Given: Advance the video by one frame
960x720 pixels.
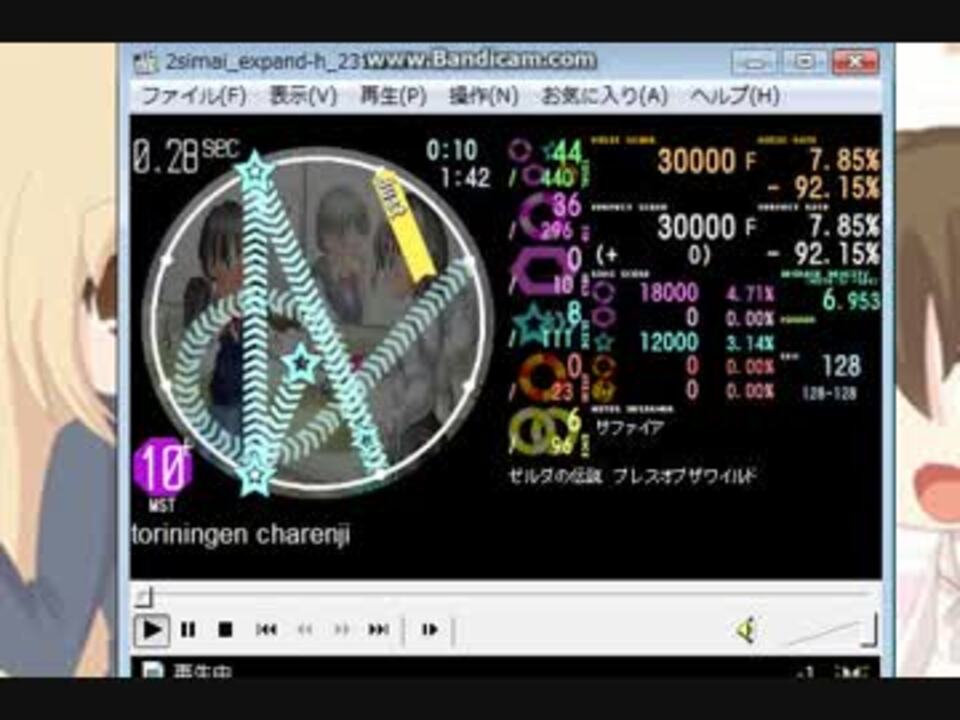Looking at the screenshot, I should (x=429, y=629).
